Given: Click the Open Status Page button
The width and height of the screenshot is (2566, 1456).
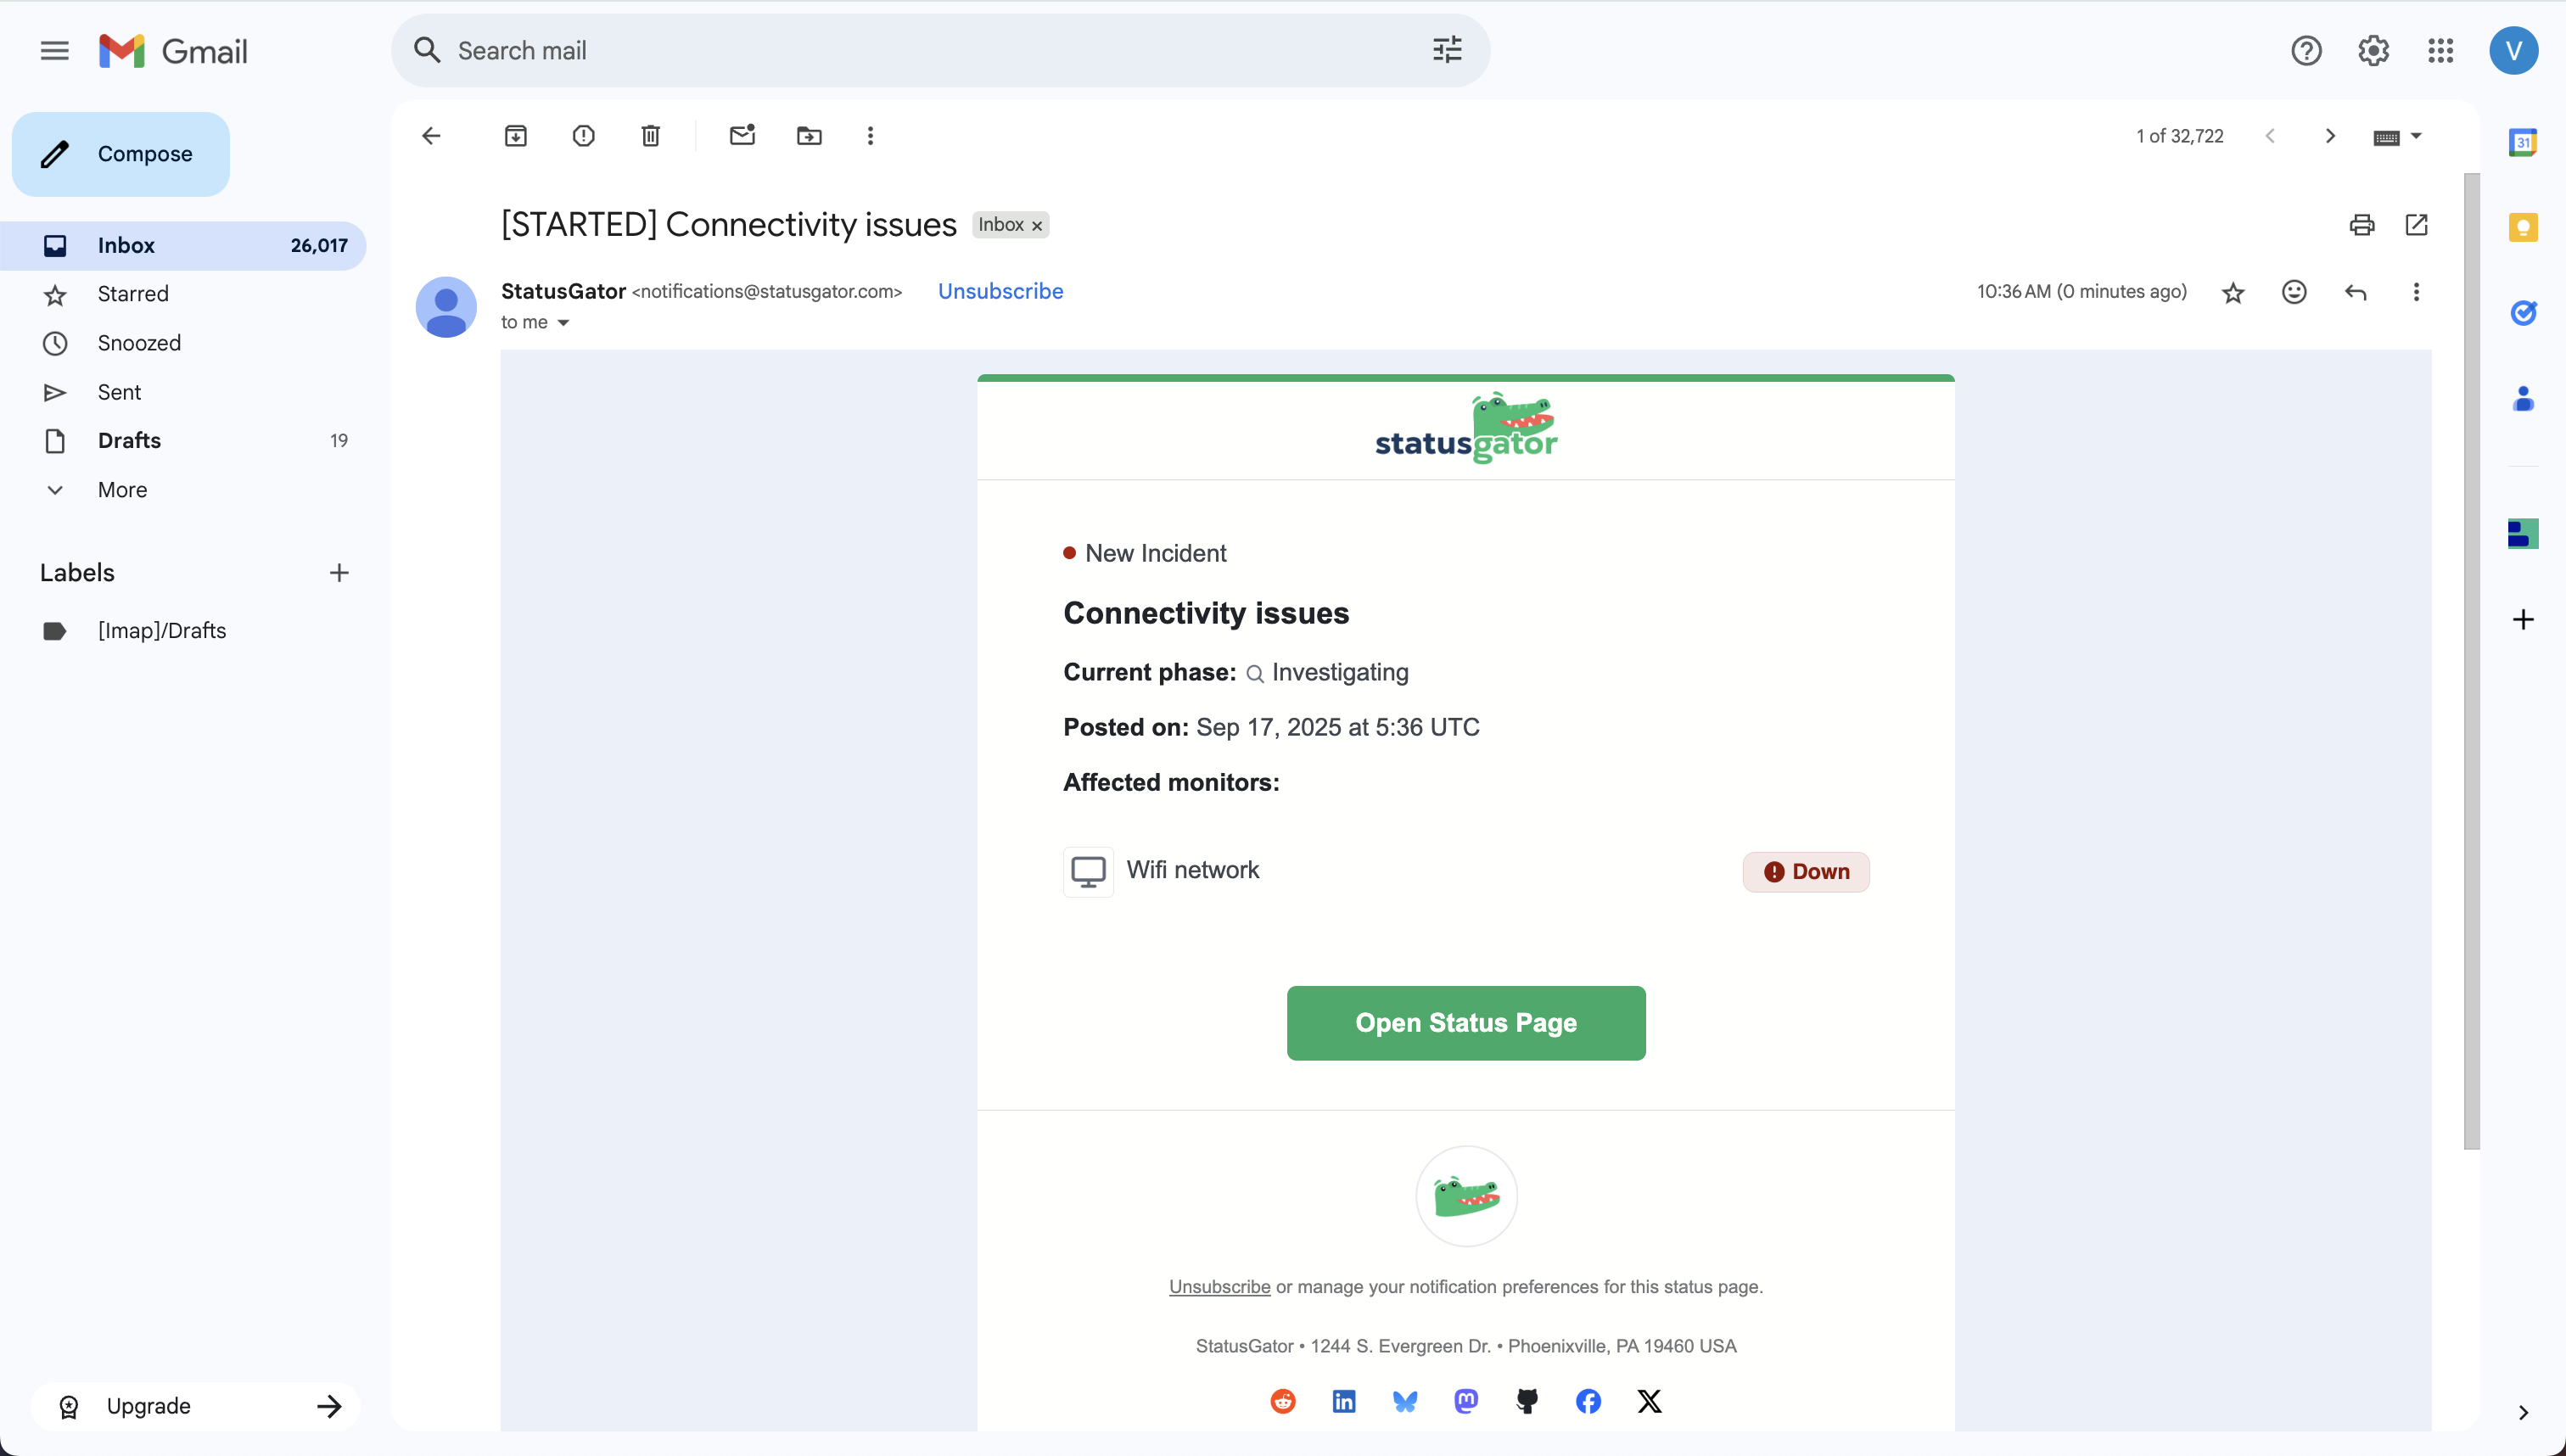Looking at the screenshot, I should coord(1465,1022).
